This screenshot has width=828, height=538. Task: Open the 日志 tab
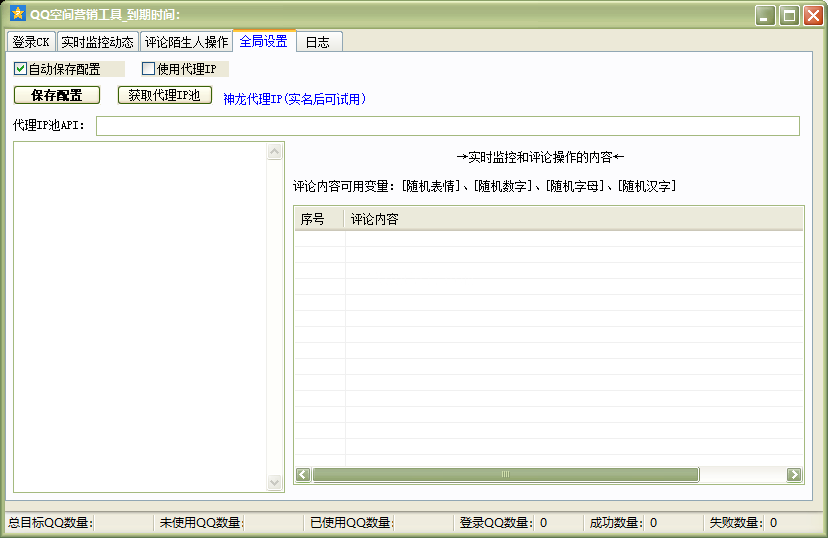318,42
